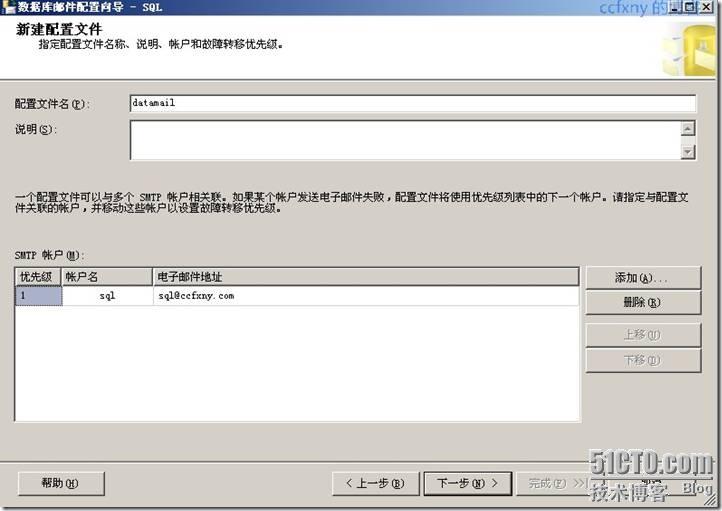
Task: Click the Remove (删除) account button
Action: coord(643,302)
